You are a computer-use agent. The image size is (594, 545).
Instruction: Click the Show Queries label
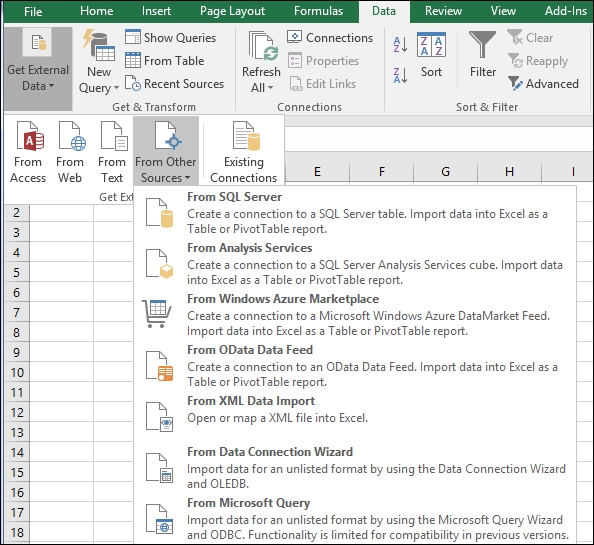[x=180, y=37]
